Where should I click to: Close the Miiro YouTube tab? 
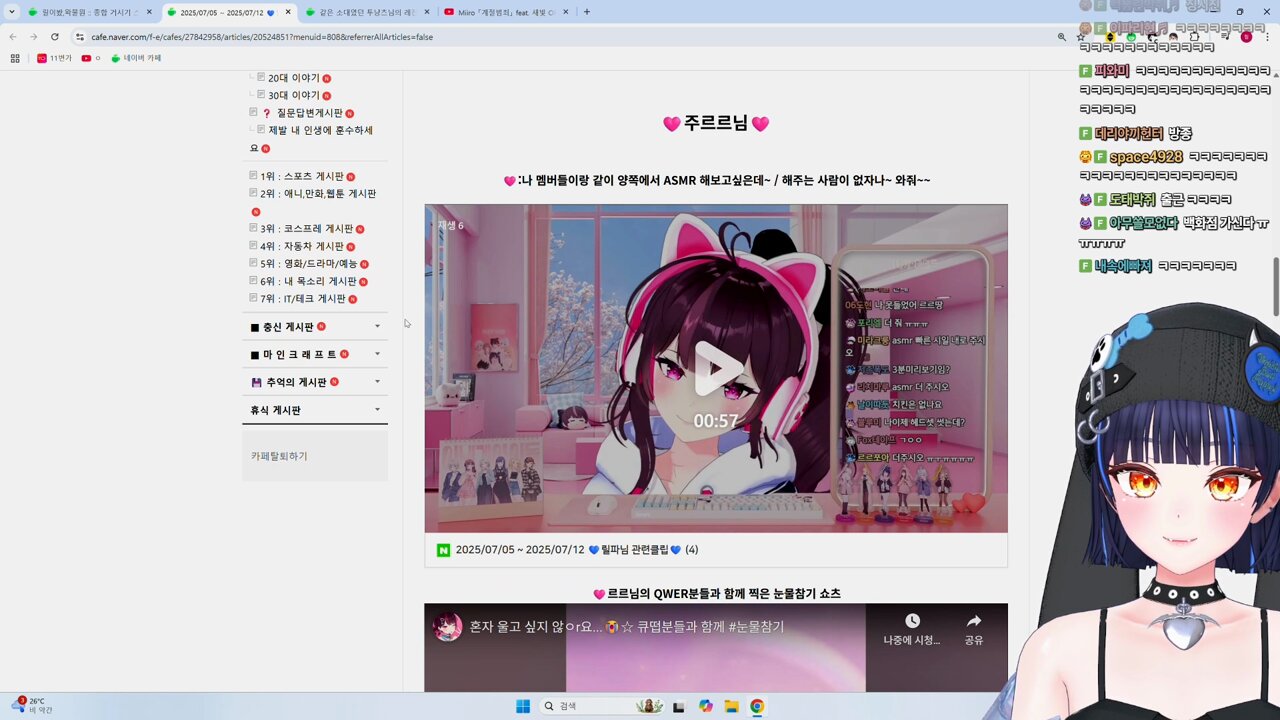[x=565, y=12]
